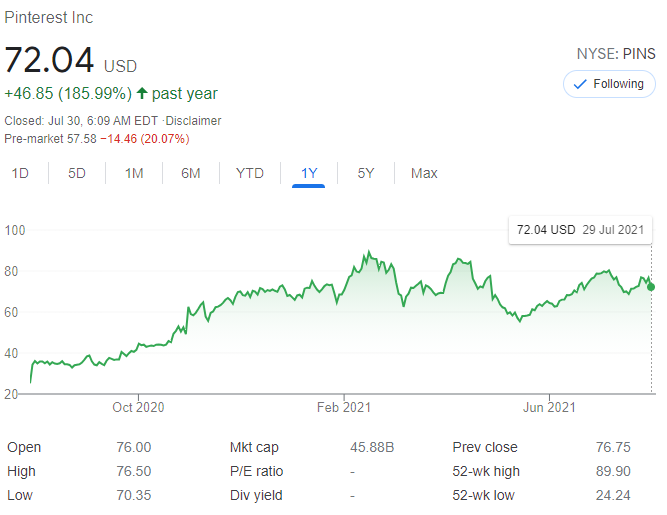Click the Open value 76.00
The image size is (667, 515).
[134, 447]
